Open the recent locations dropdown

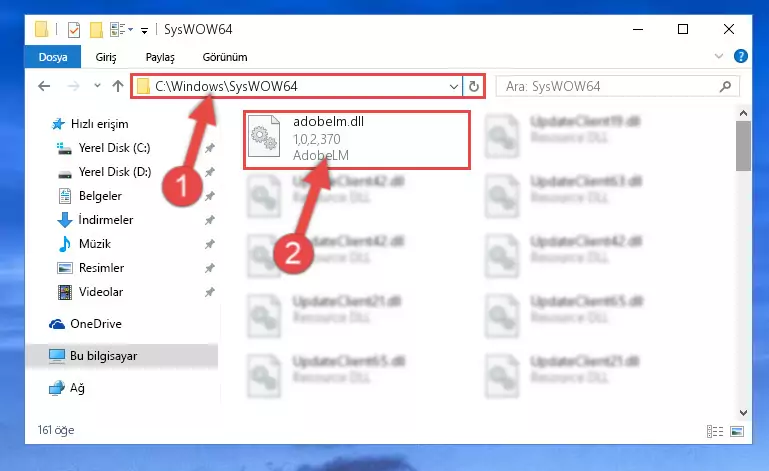[x=97, y=86]
